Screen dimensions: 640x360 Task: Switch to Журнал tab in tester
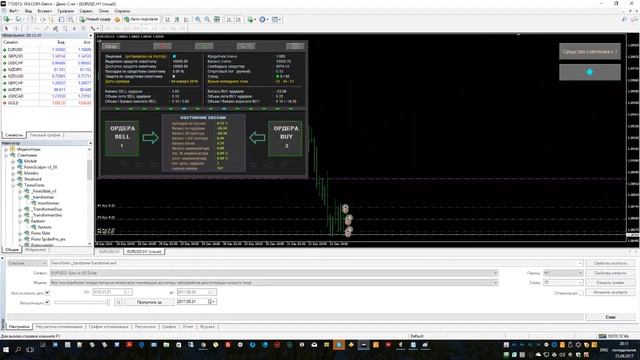207,327
